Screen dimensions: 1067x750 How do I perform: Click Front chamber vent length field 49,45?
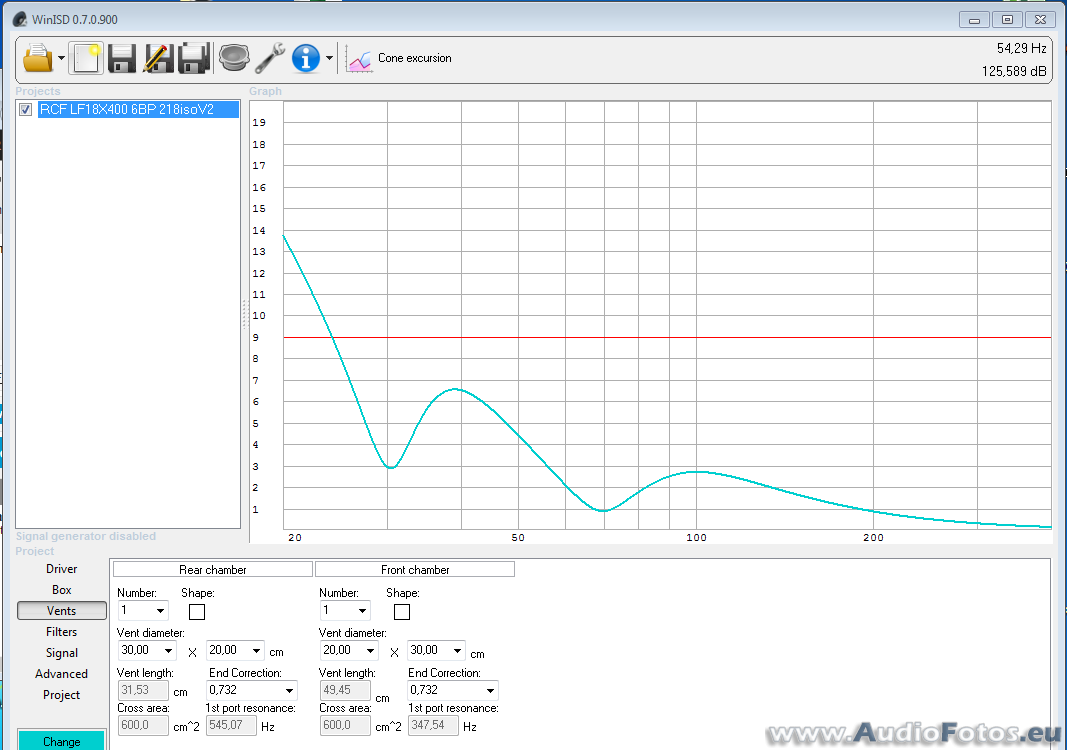(x=345, y=690)
